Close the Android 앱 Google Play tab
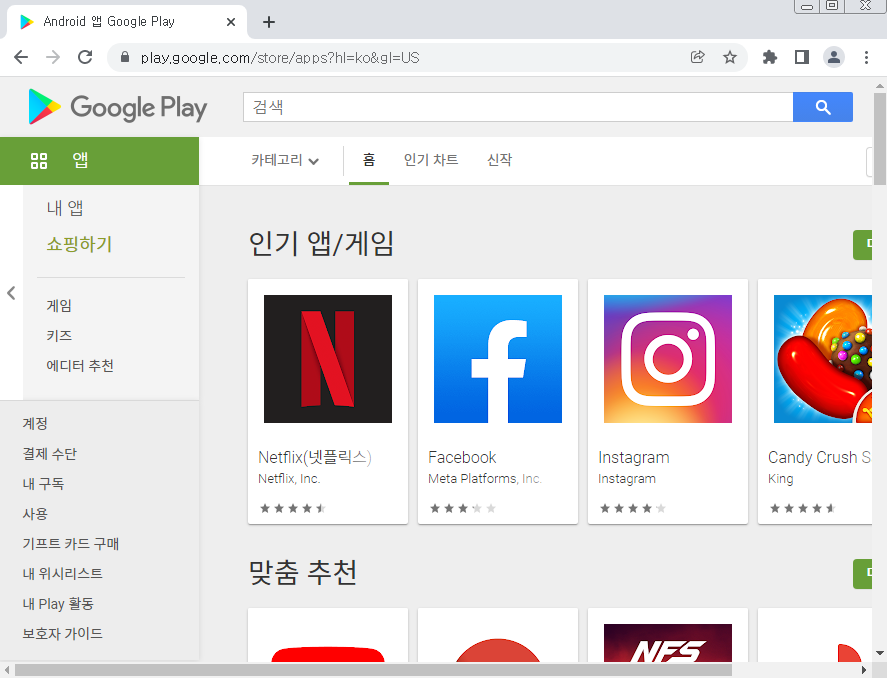The height and width of the screenshot is (678, 887). click(x=231, y=22)
